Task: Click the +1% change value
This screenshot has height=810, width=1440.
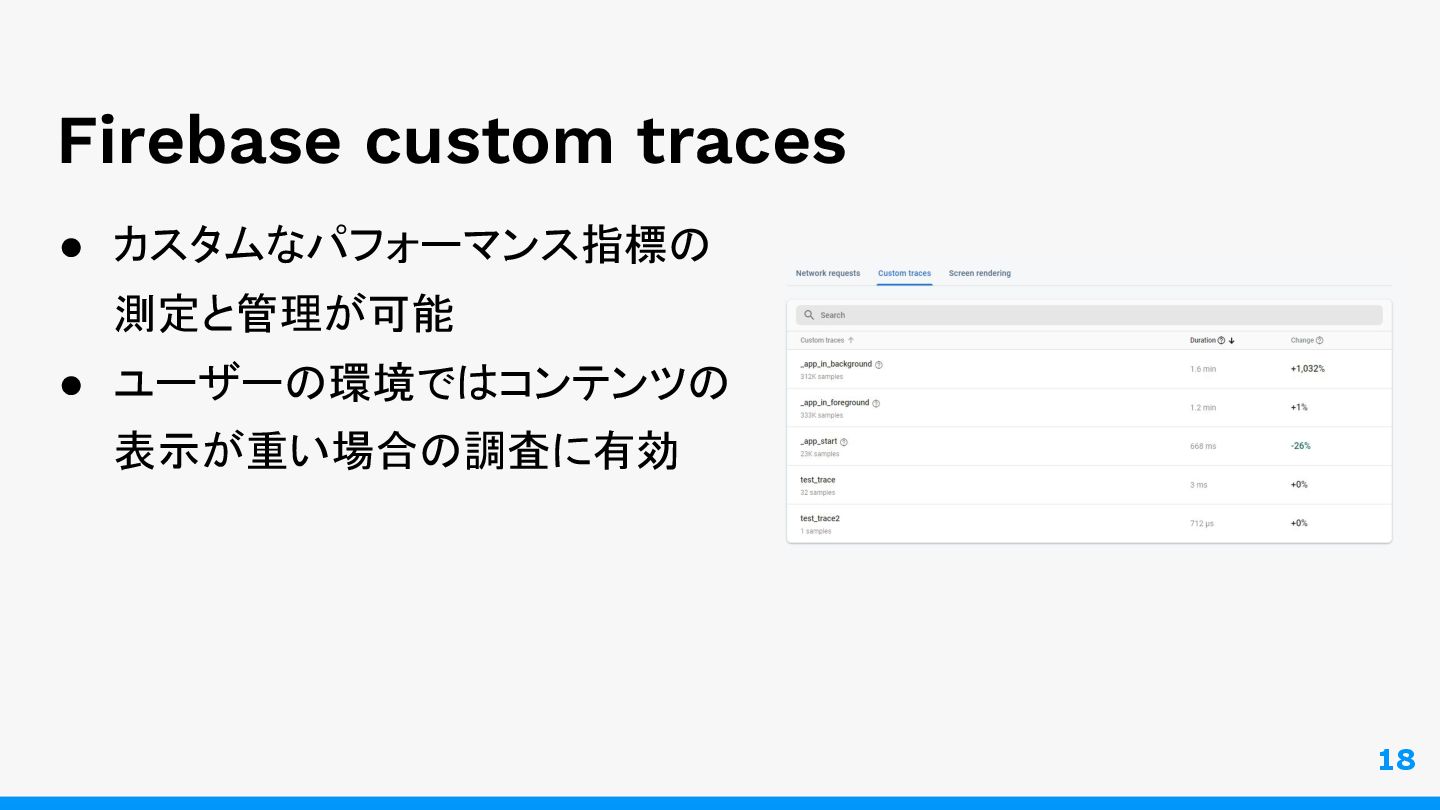Action: click(1299, 407)
